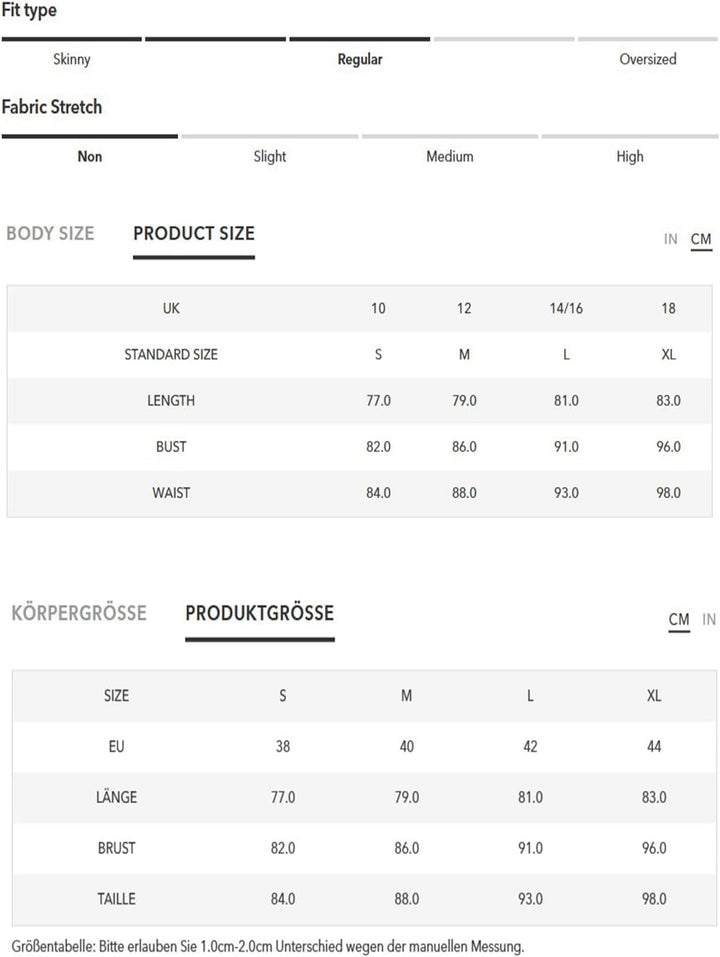Open the KÖRPERGRÖSSE tab
The width and height of the screenshot is (720, 957).
click(x=79, y=613)
